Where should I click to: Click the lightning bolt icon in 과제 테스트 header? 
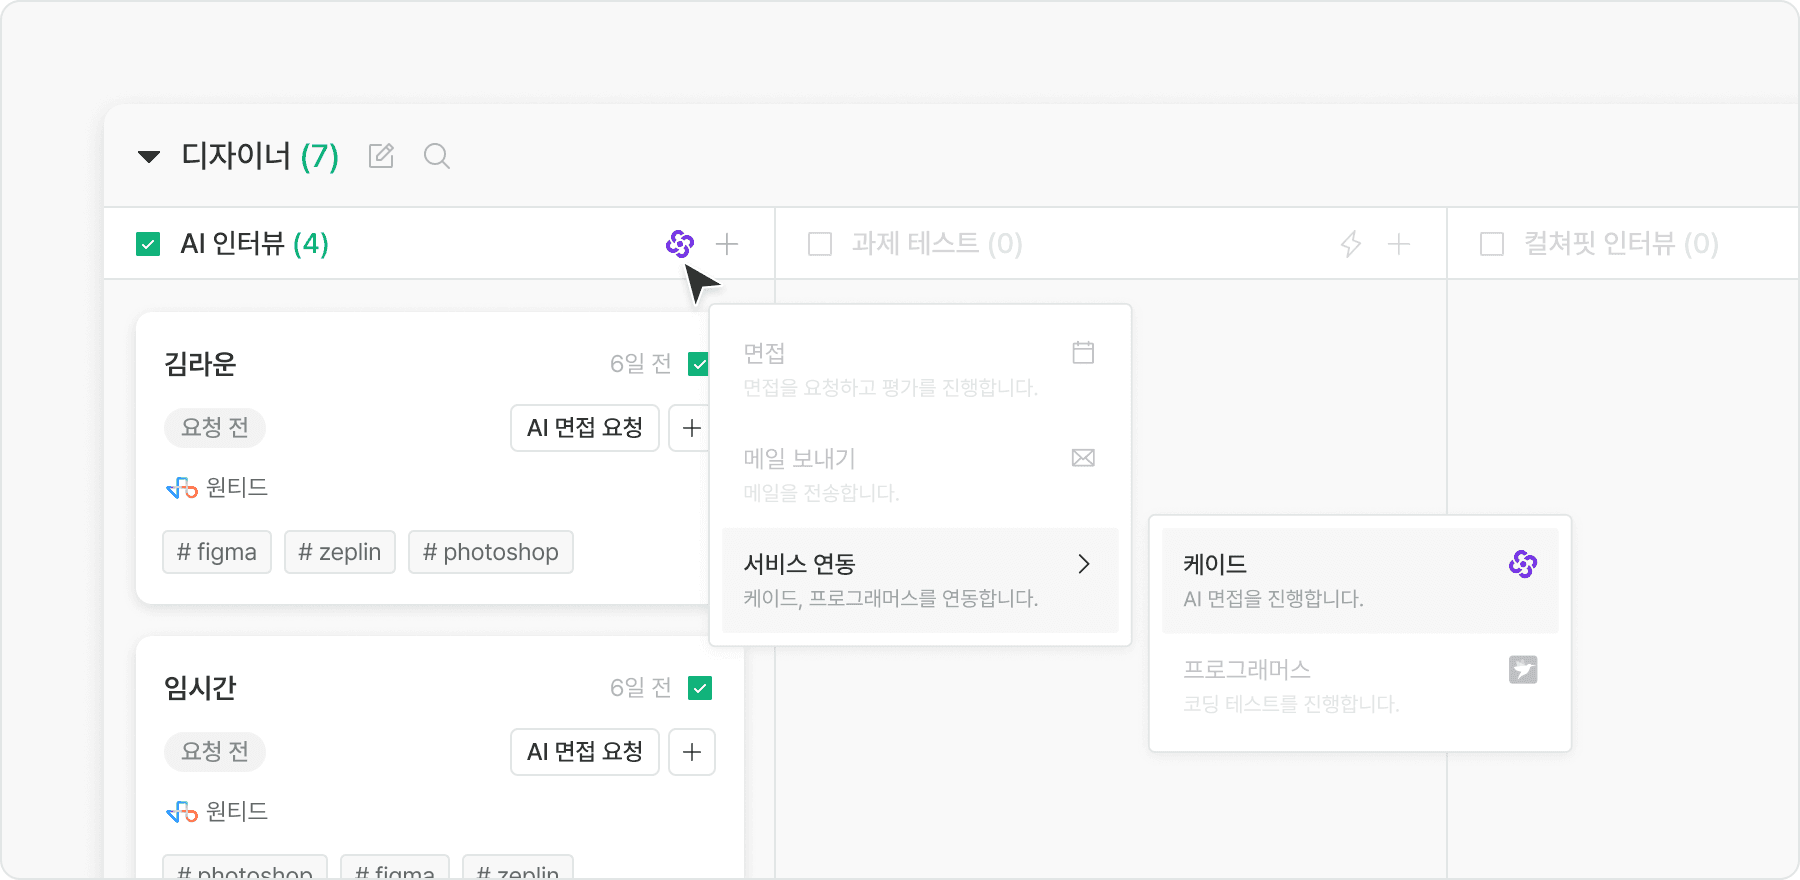tap(1351, 244)
